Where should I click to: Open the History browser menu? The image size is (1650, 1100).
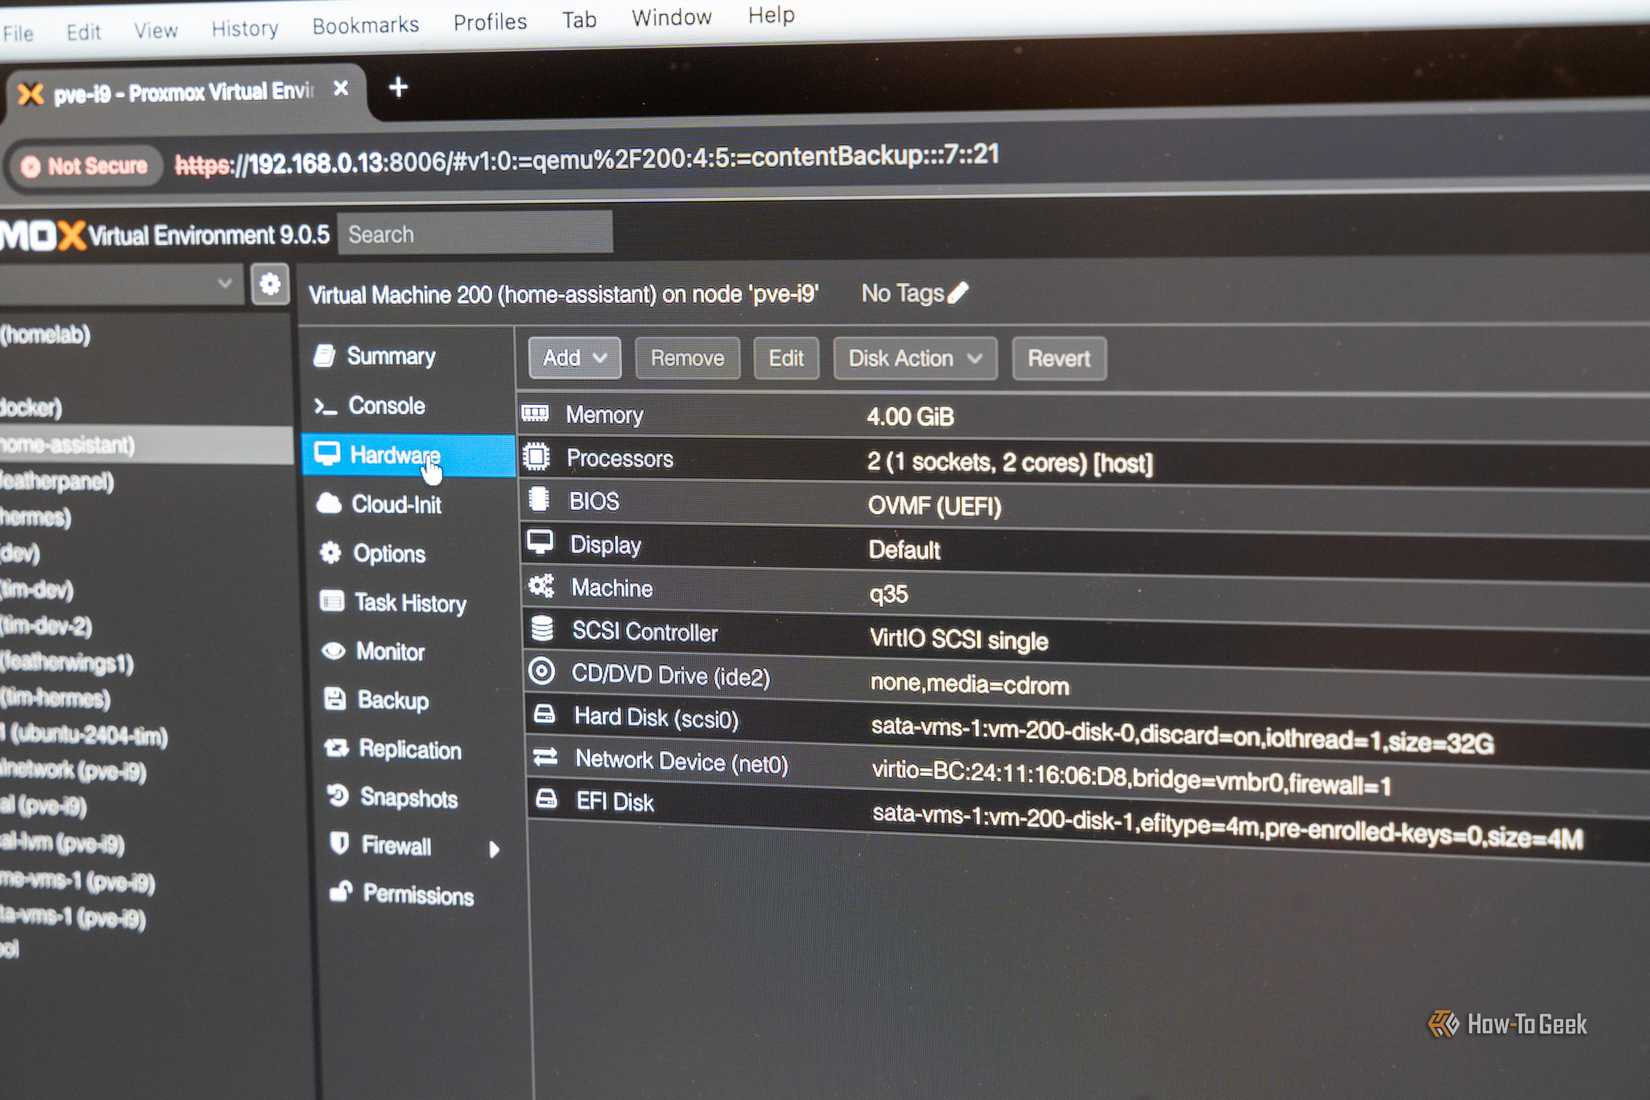[245, 28]
